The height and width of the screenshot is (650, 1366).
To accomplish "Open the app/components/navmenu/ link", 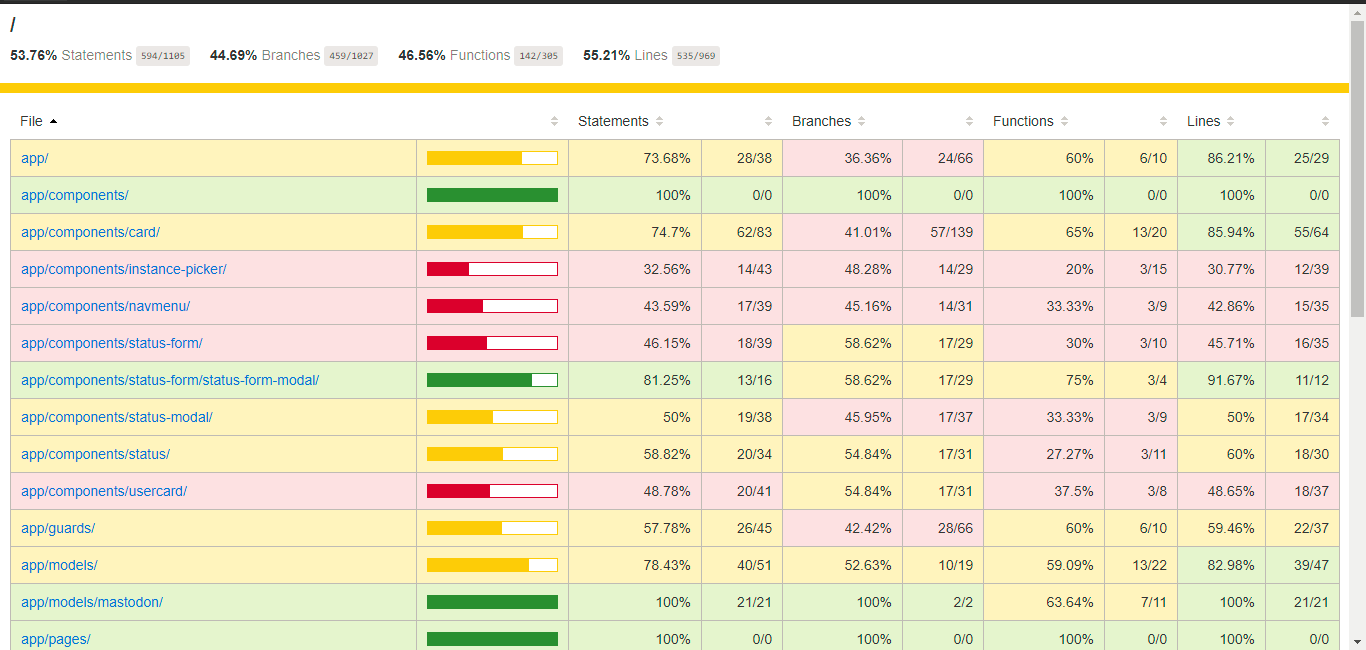I will [x=105, y=306].
